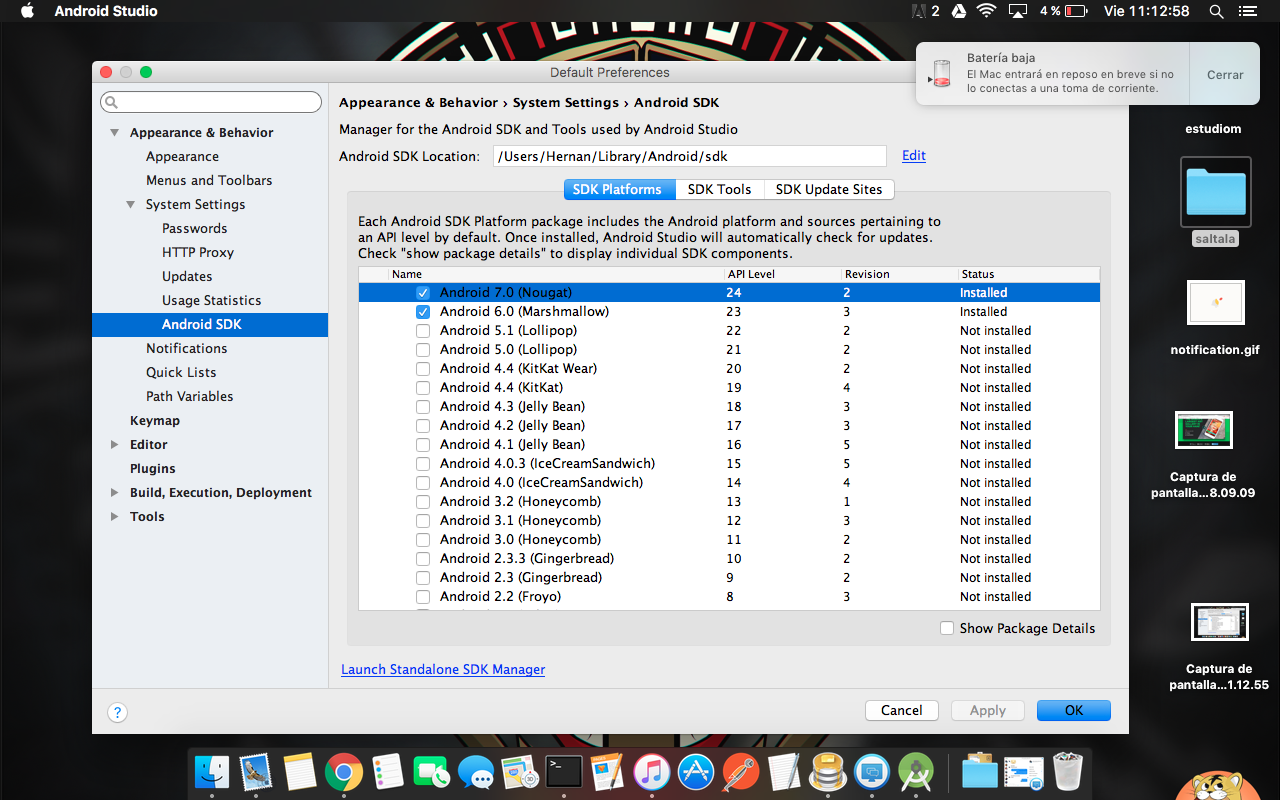Open Sequel Pro pancake icon in dock
Viewport: 1280px width, 800px height.
(827, 771)
